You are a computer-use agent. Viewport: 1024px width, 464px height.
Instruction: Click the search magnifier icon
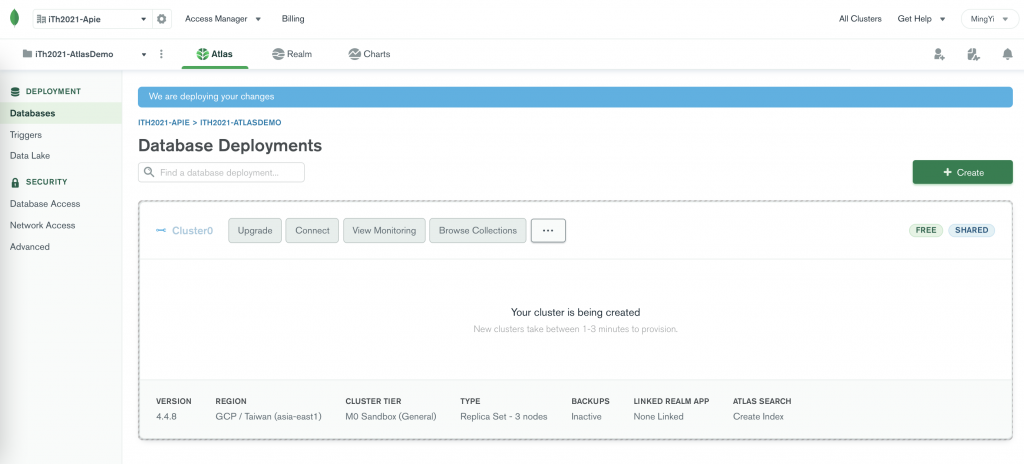149,173
